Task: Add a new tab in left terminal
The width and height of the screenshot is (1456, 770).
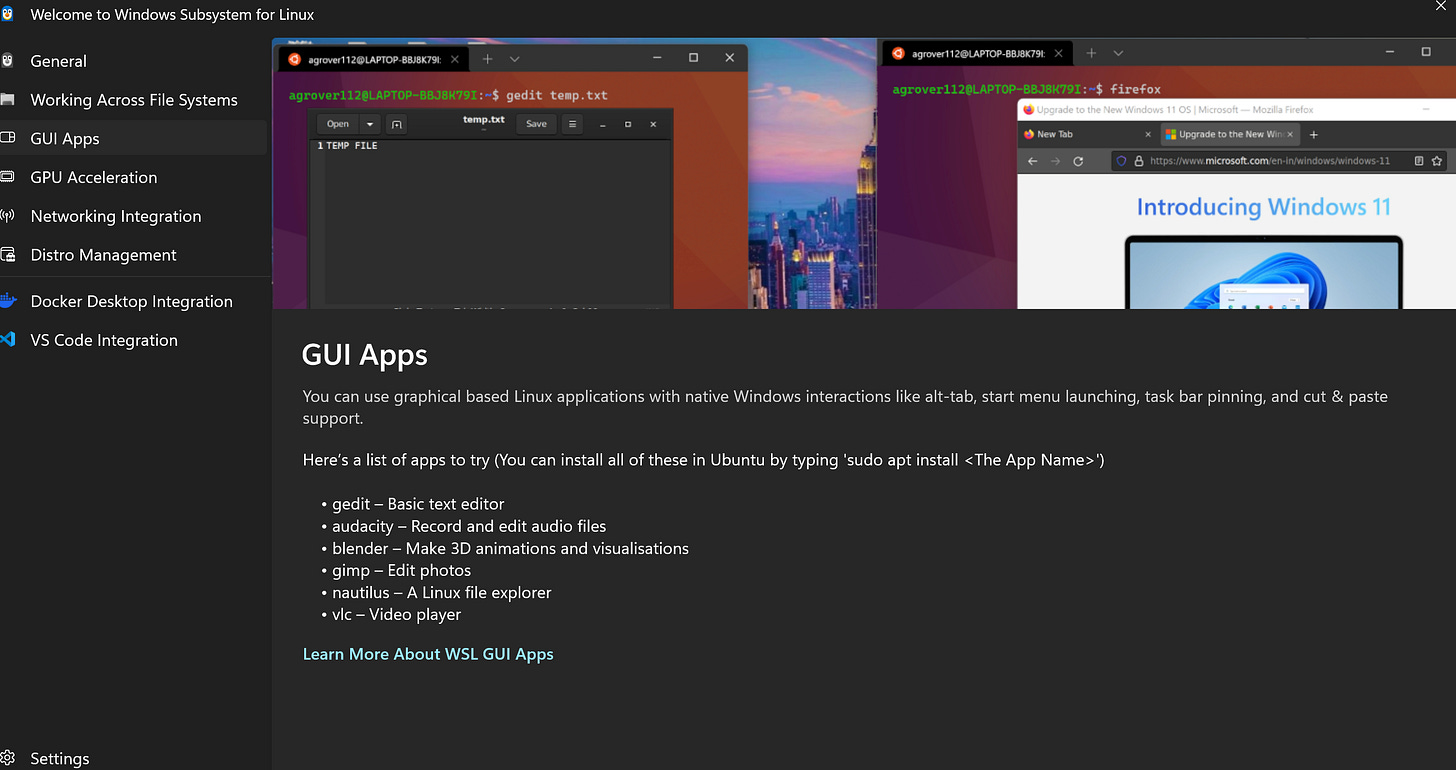Action: [x=488, y=58]
